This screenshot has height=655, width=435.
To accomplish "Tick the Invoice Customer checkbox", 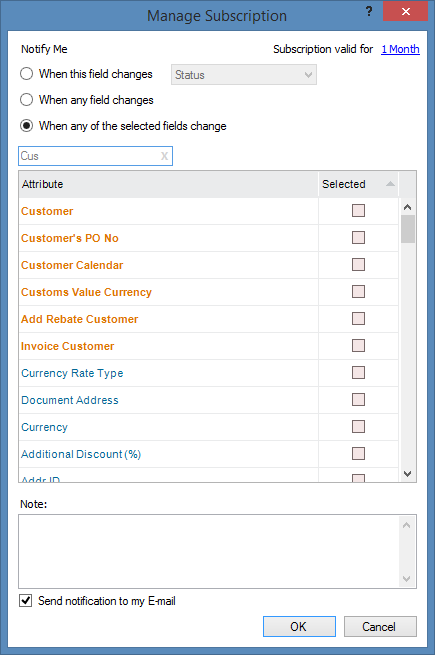I will point(359,346).
